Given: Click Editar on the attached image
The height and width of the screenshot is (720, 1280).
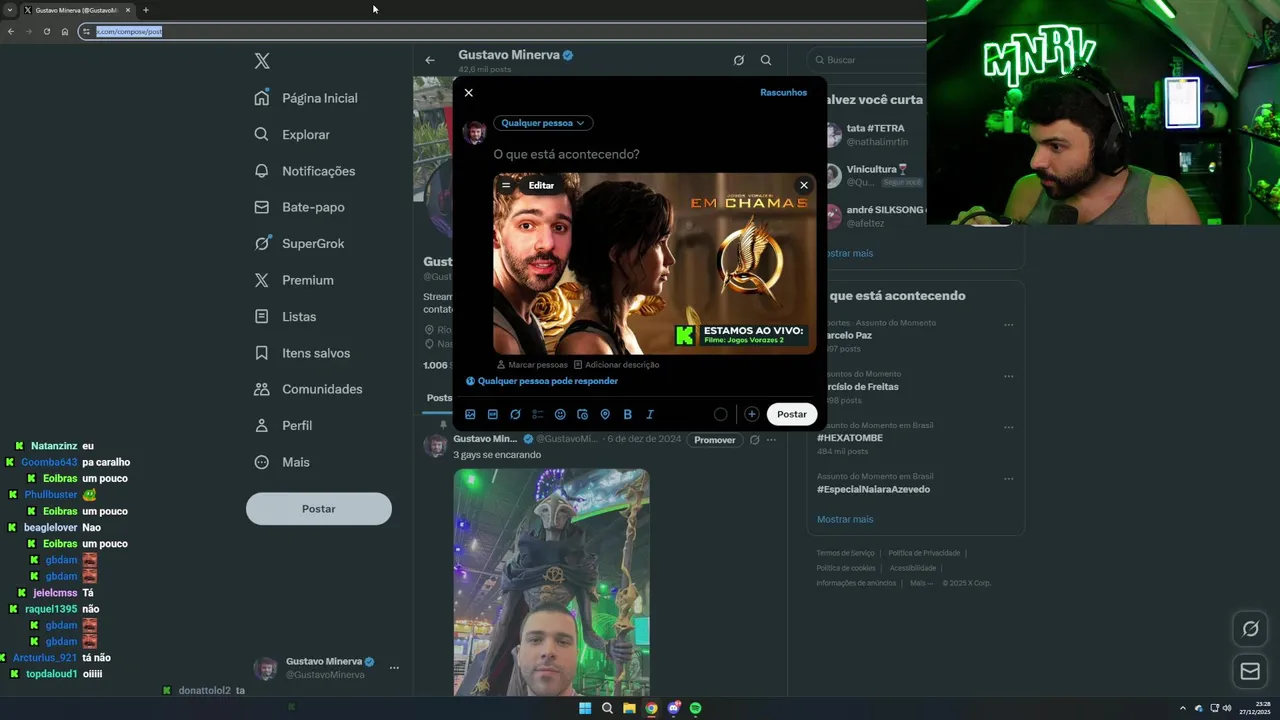Looking at the screenshot, I should 541,185.
